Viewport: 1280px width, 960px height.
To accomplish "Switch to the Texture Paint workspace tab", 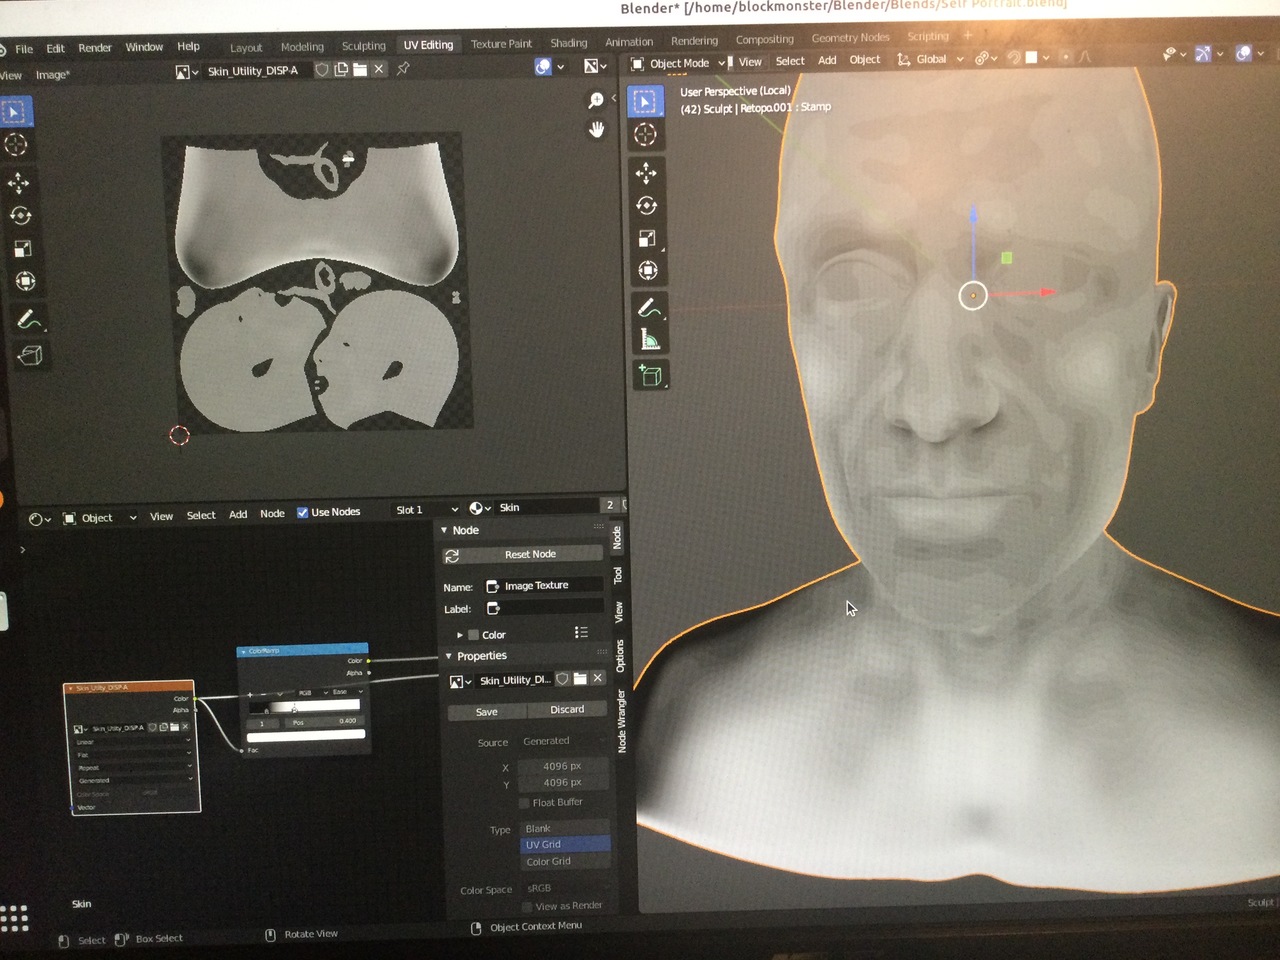I will (501, 44).
